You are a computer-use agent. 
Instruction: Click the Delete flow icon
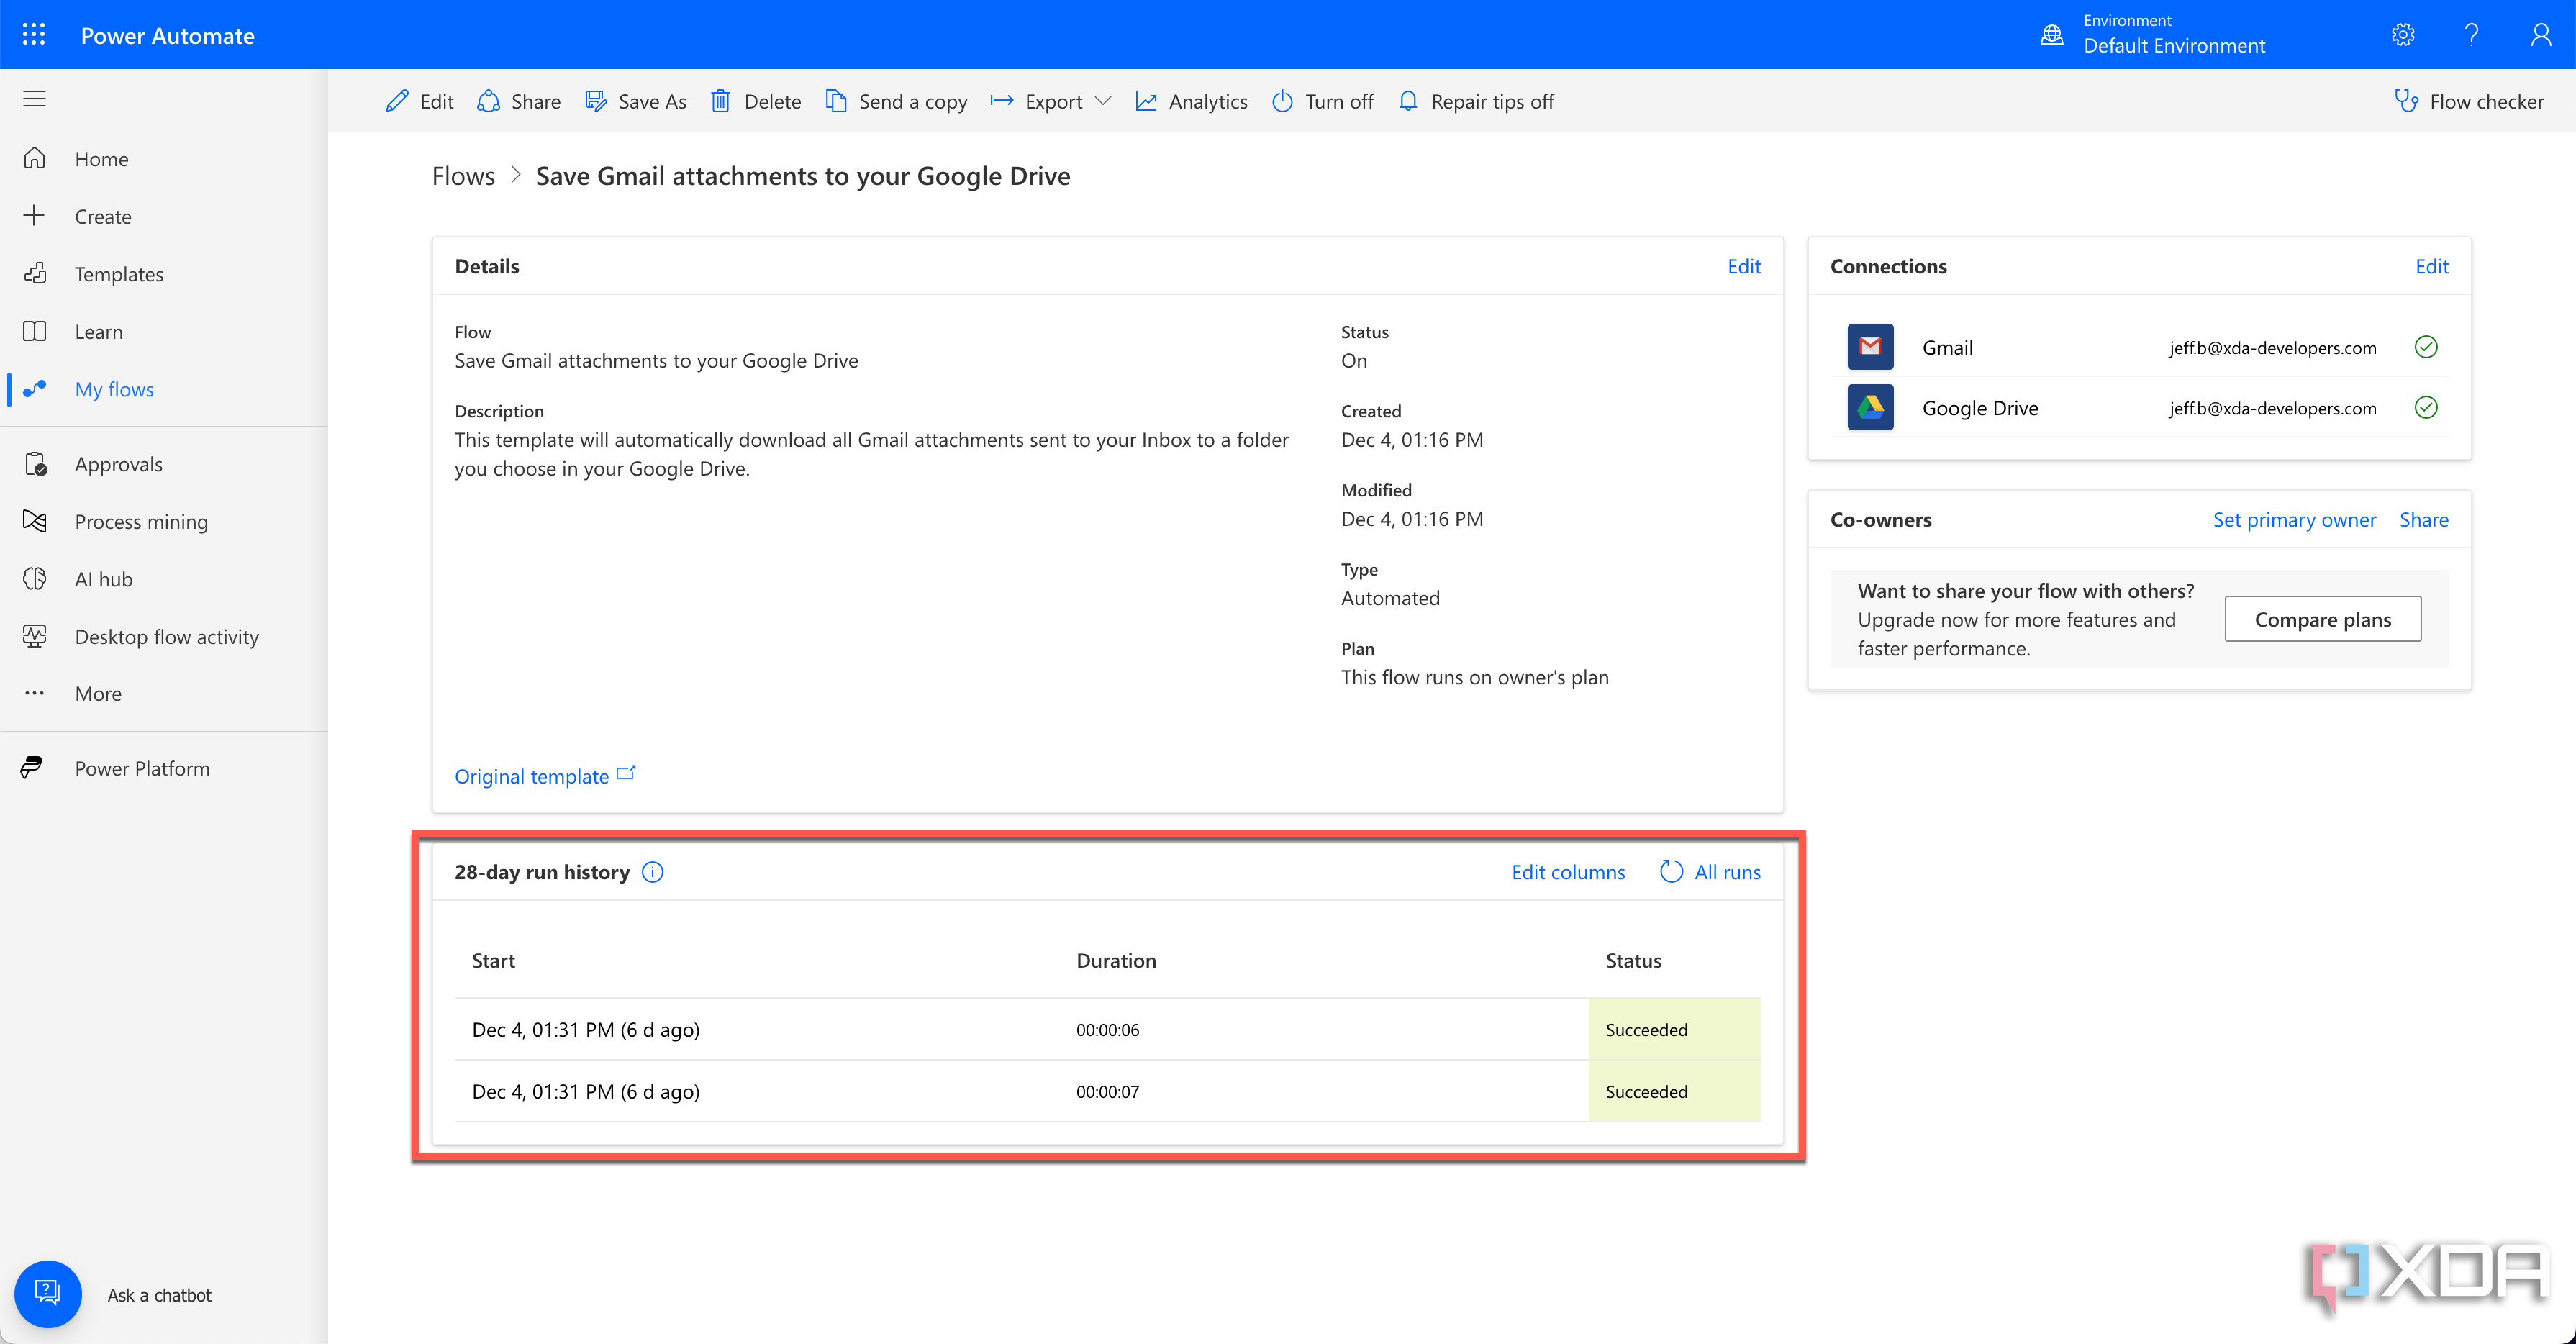coord(722,100)
